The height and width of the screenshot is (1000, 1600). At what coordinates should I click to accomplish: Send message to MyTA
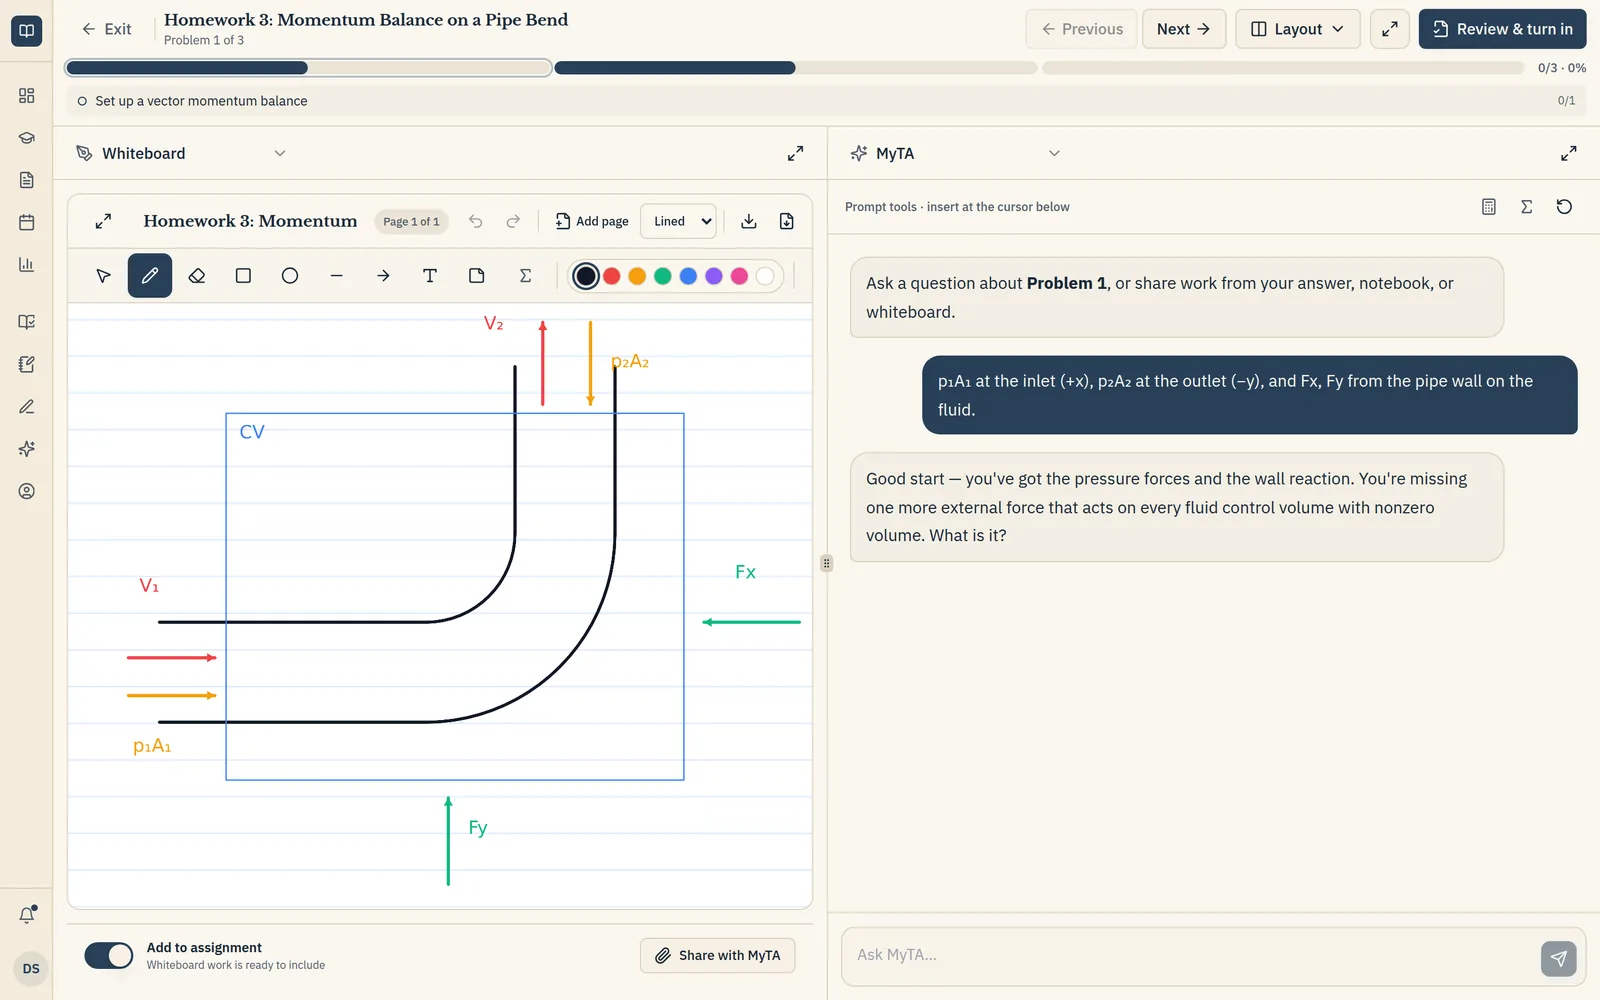click(1559, 958)
